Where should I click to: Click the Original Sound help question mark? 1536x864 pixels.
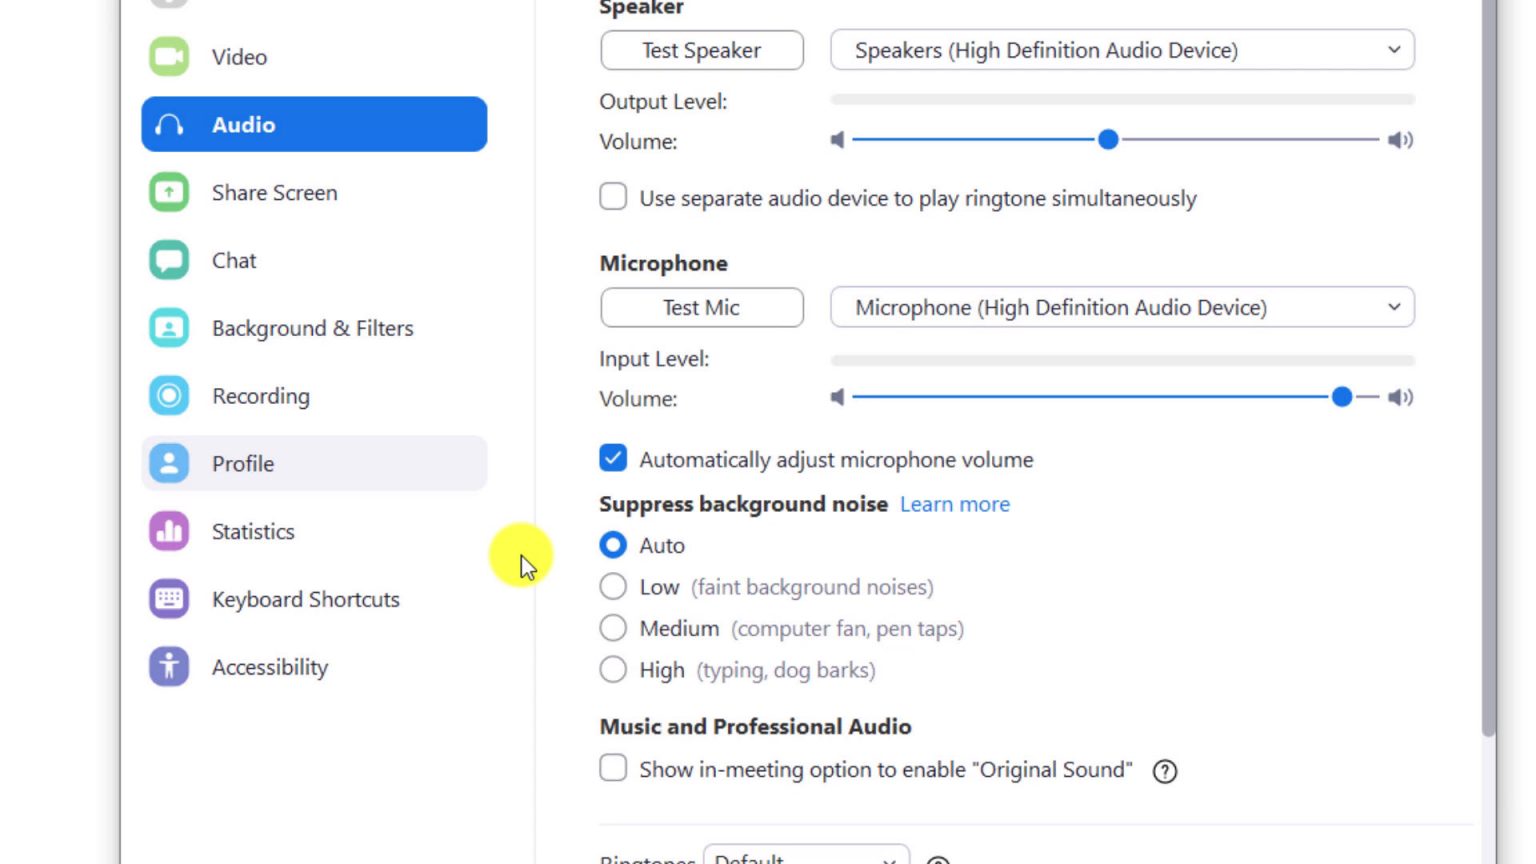1164,770
